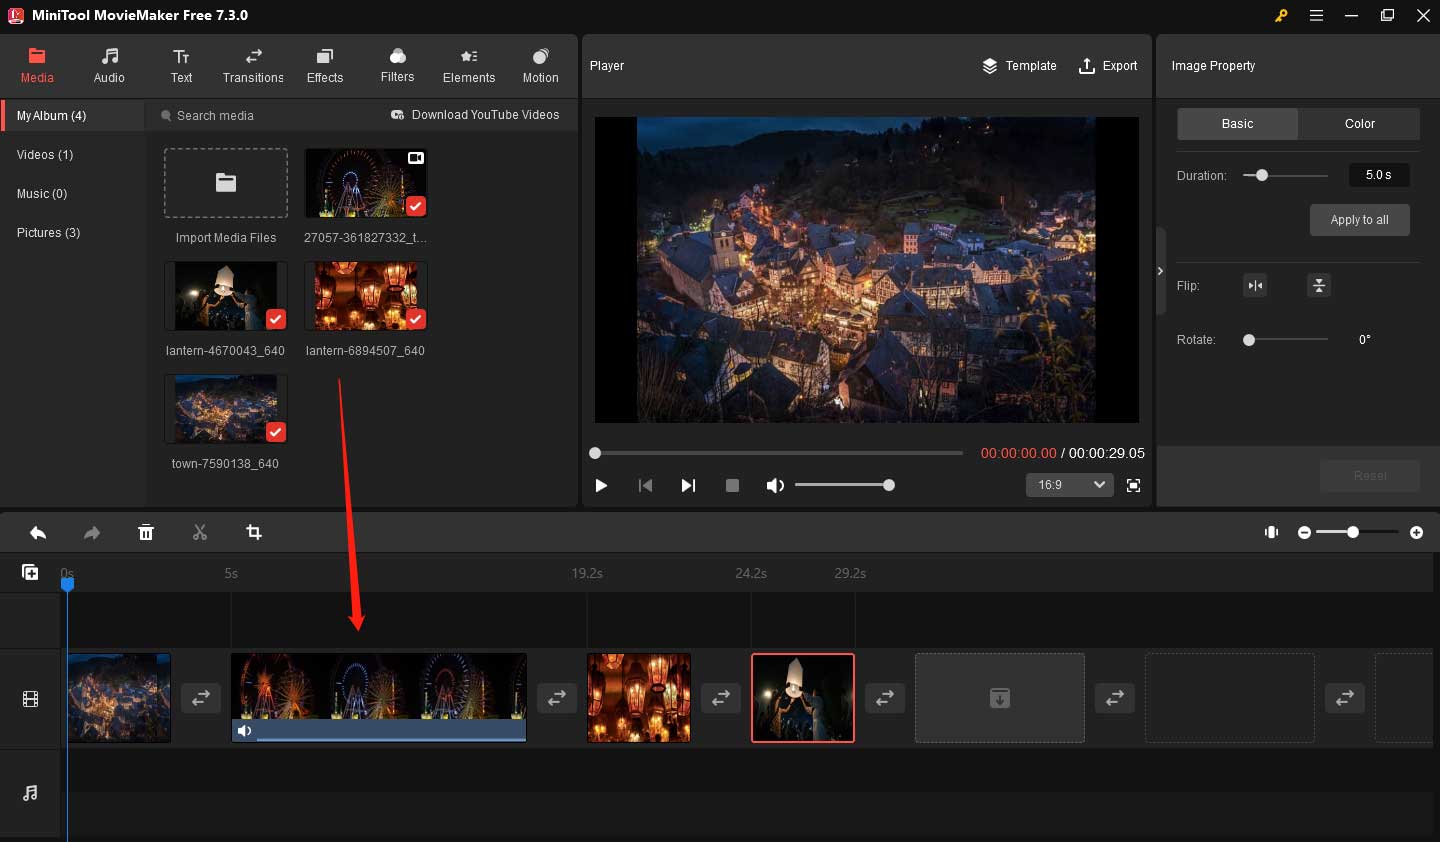Select lantern-4670043_640 thumbnail in library
This screenshot has width=1440, height=842.
[226, 296]
